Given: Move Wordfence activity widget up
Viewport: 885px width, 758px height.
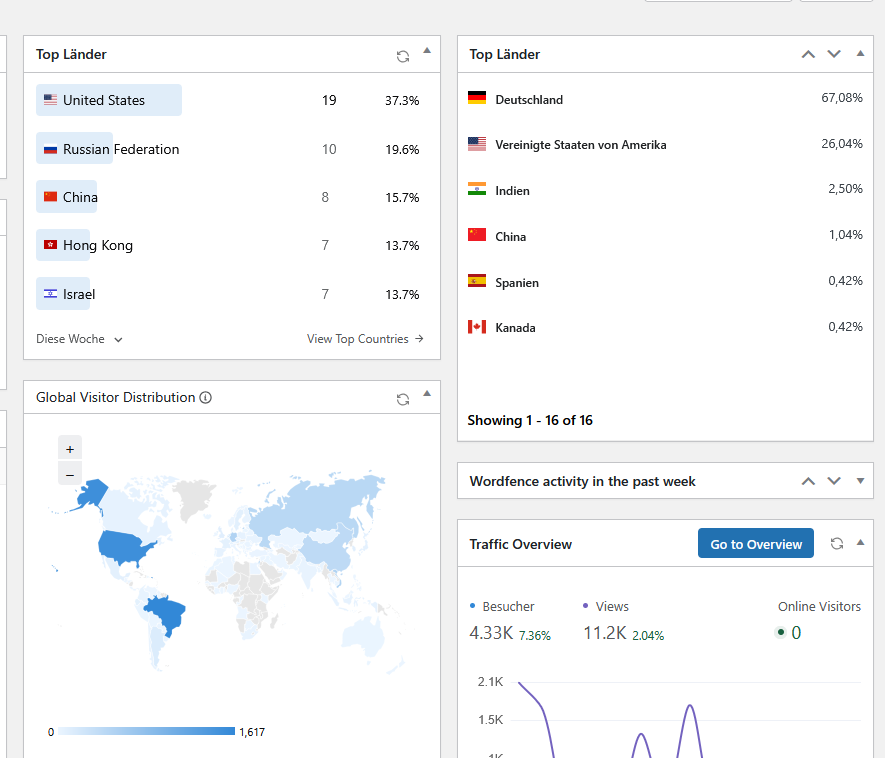Looking at the screenshot, I should pyautogui.click(x=808, y=481).
